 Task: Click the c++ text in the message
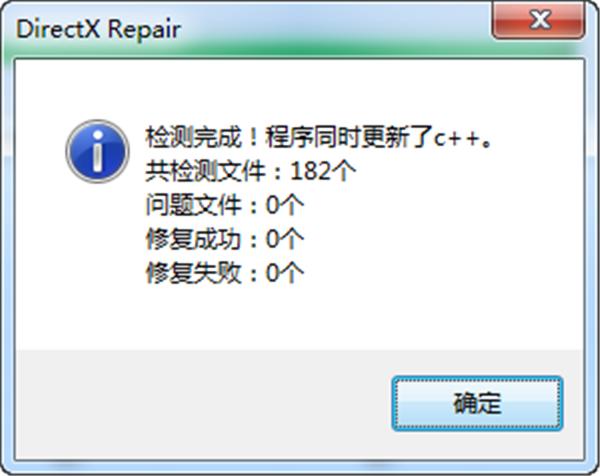coord(457,139)
